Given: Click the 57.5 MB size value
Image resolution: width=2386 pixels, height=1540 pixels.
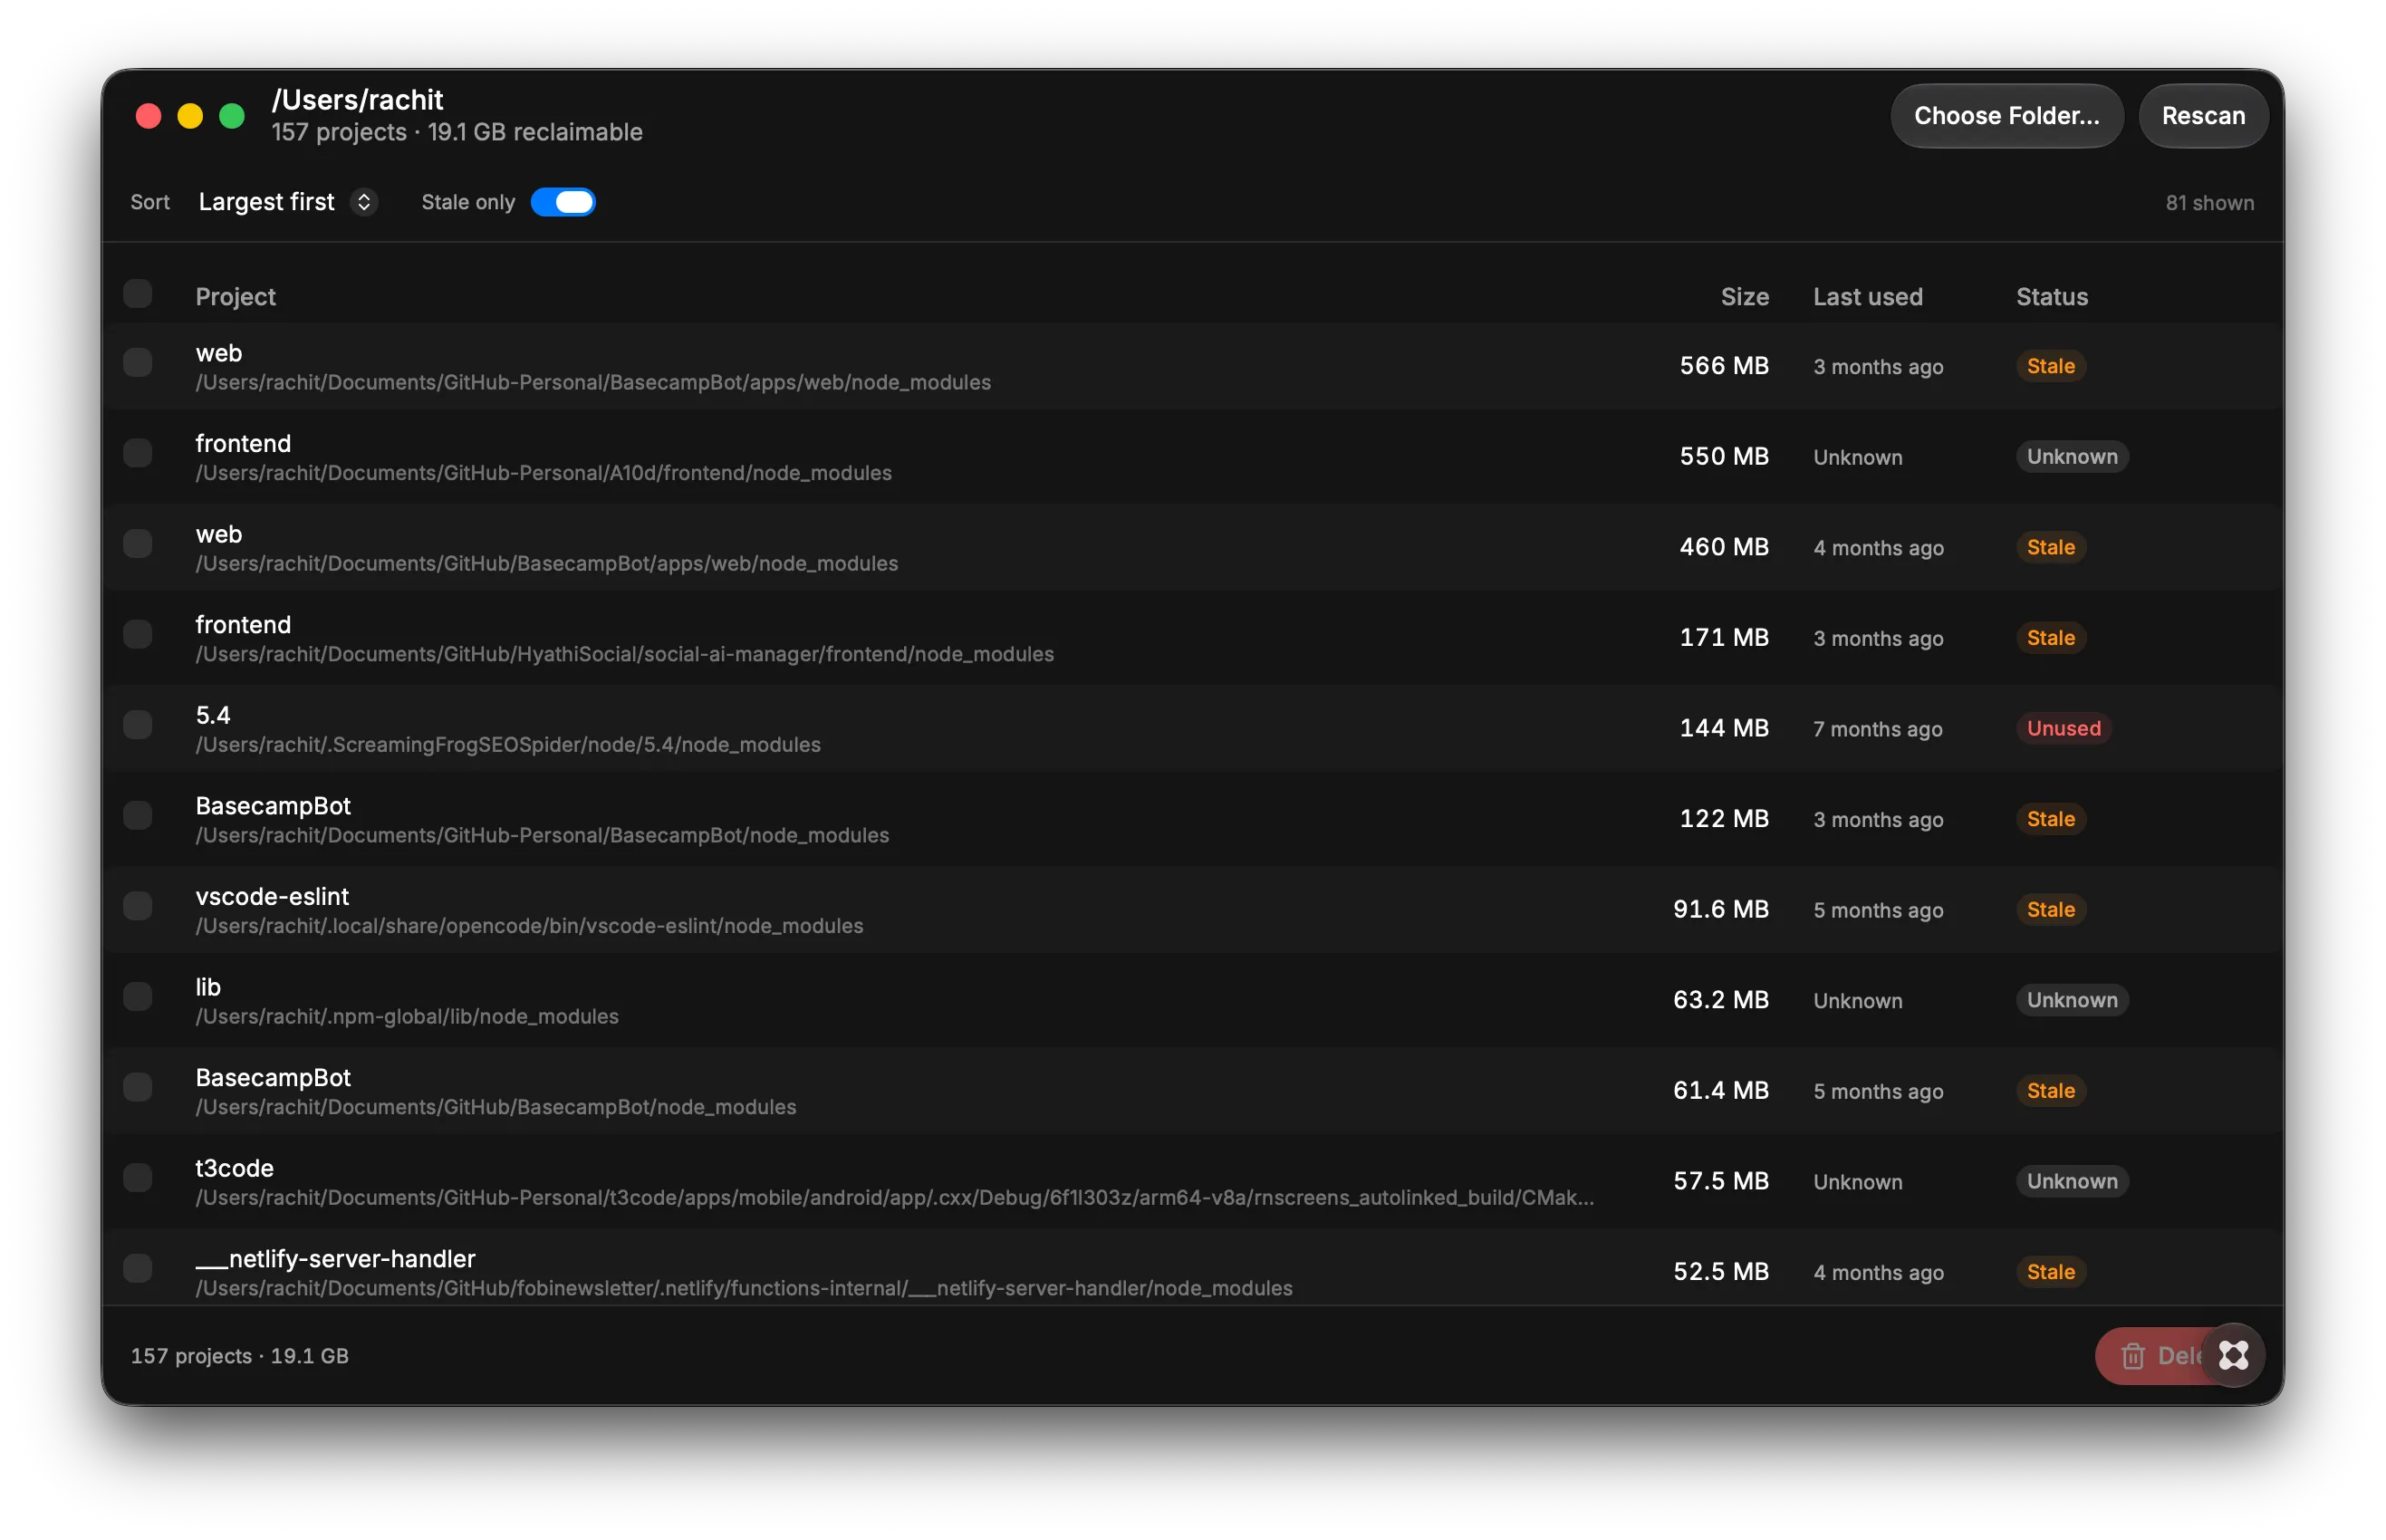Looking at the screenshot, I should point(1721,1181).
